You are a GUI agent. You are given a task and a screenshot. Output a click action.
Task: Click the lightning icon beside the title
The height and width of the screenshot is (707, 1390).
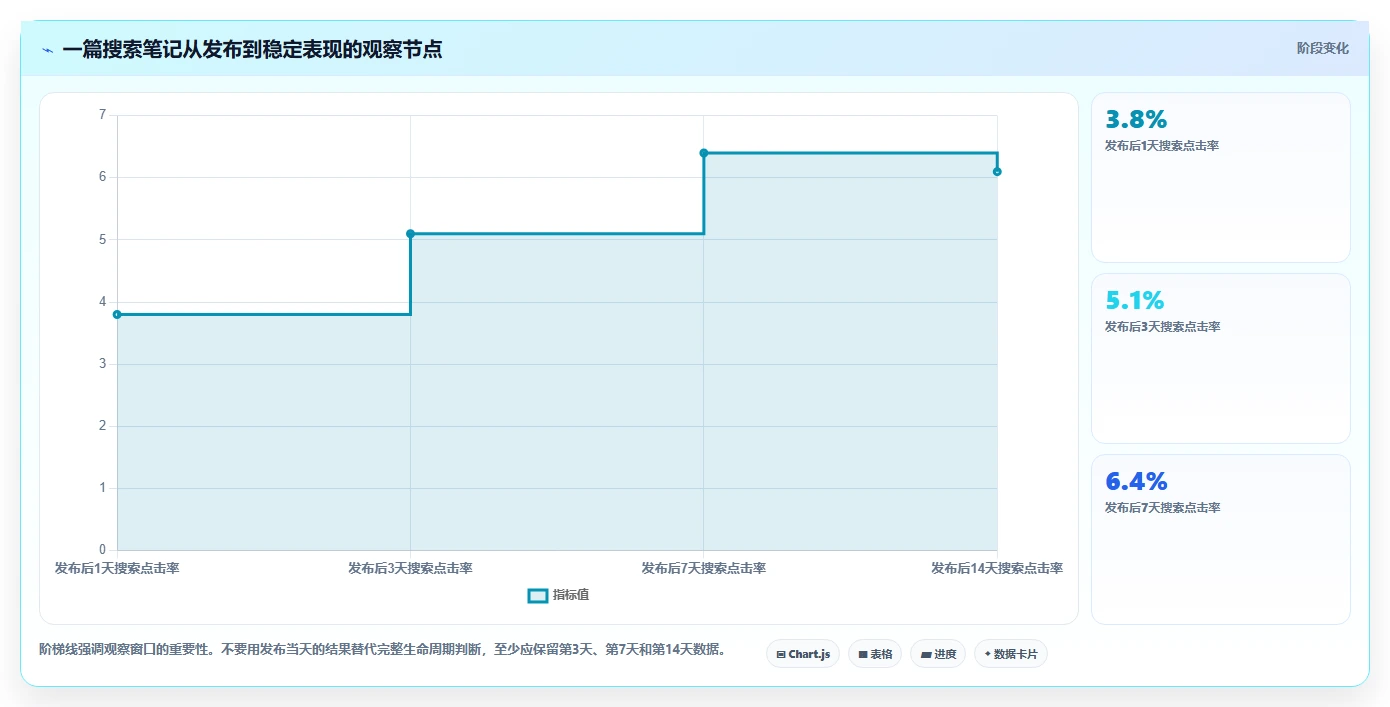click(x=47, y=50)
